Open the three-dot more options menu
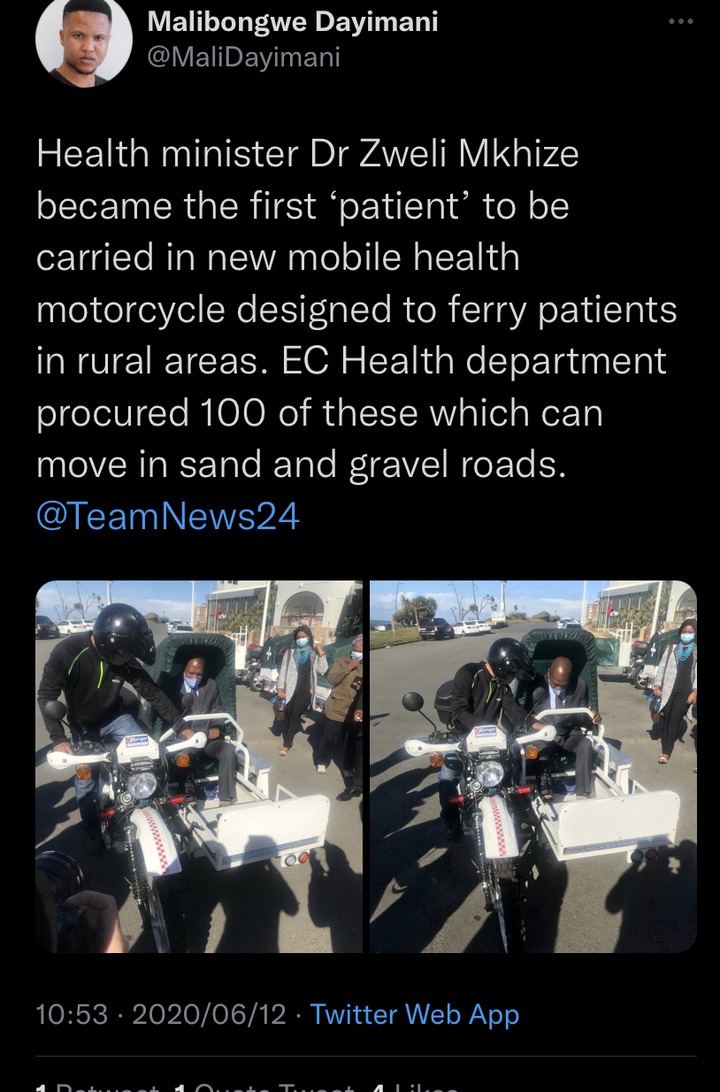 click(x=680, y=22)
